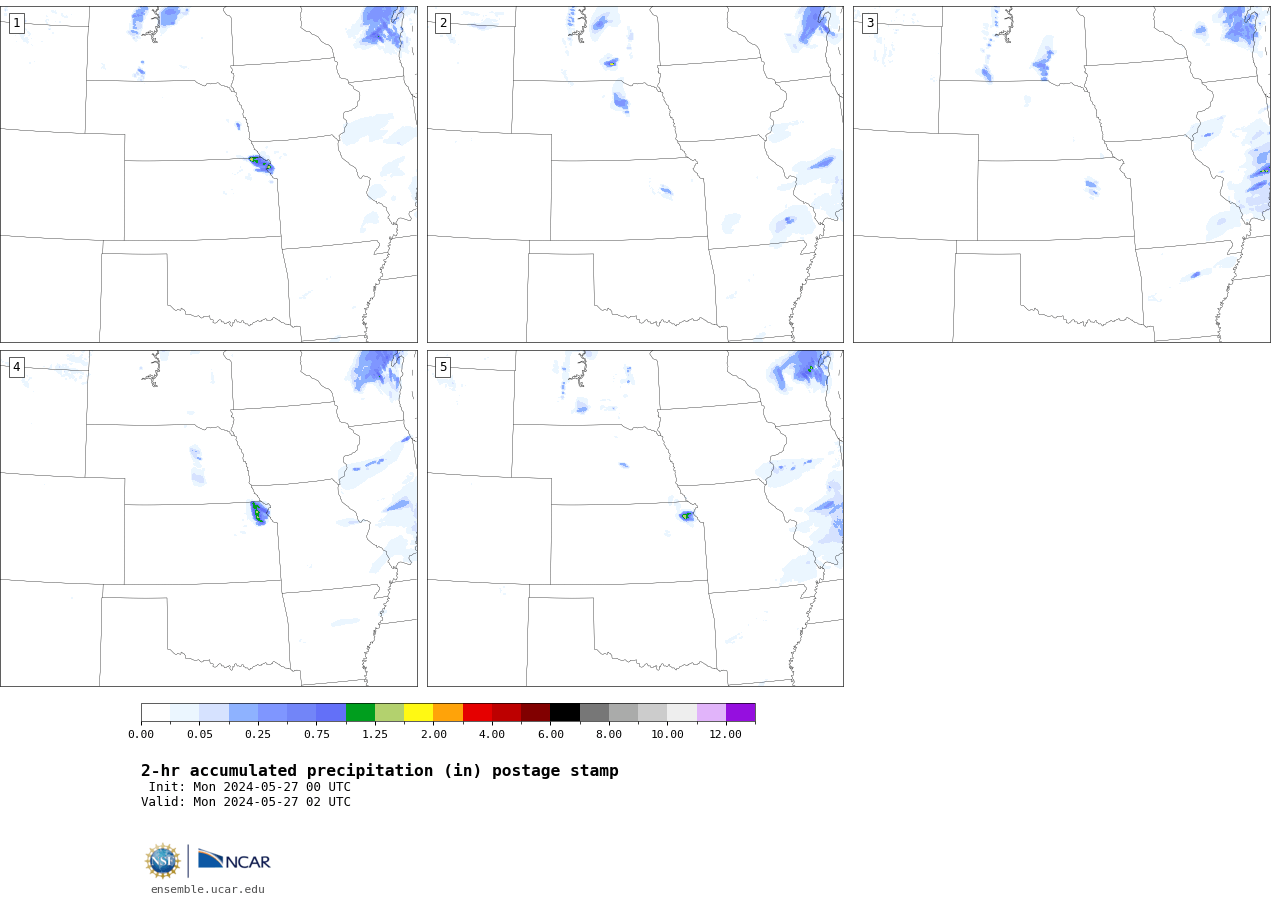Image resolution: width=1280 pixels, height=901 pixels.
Task: Click the 0.25 colorbar label
Action: click(258, 734)
